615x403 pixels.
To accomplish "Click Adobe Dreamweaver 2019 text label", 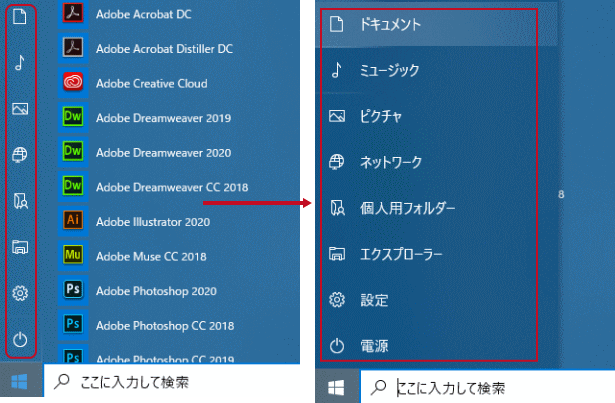I will [164, 118].
